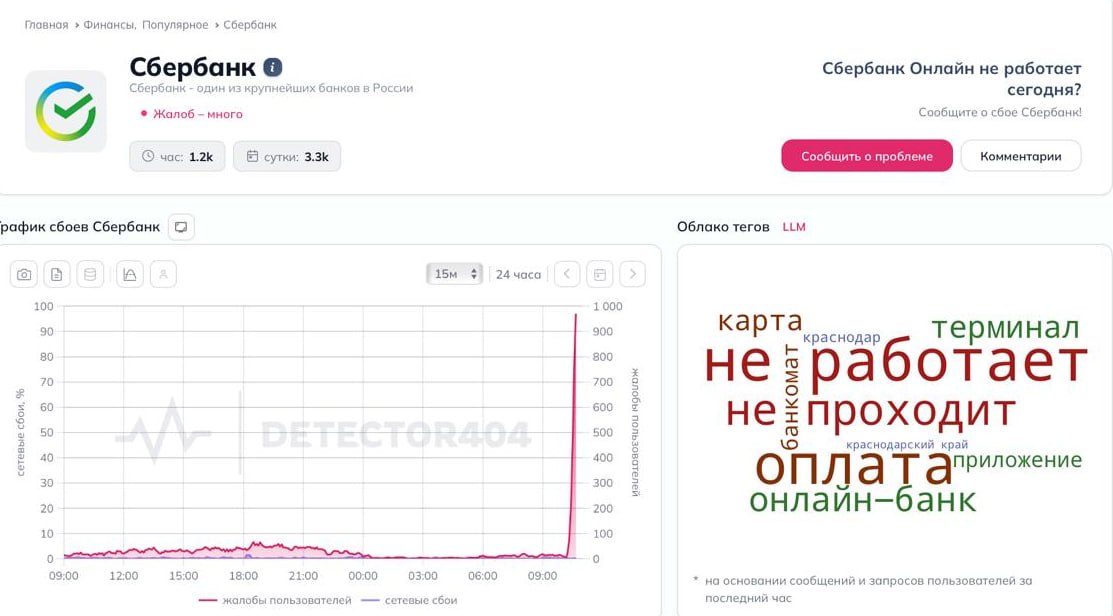Select the час 1.2k stat chip
The height and width of the screenshot is (616, 1113).
177,156
